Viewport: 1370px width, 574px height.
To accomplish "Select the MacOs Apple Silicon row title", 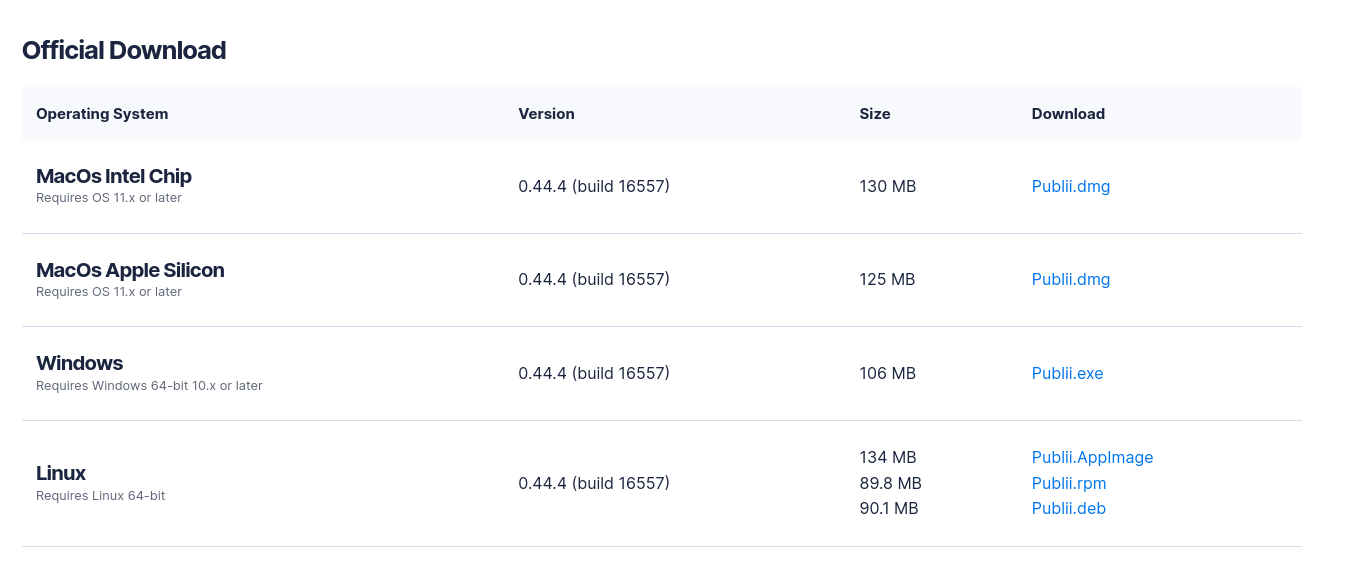I will pyautogui.click(x=130, y=270).
